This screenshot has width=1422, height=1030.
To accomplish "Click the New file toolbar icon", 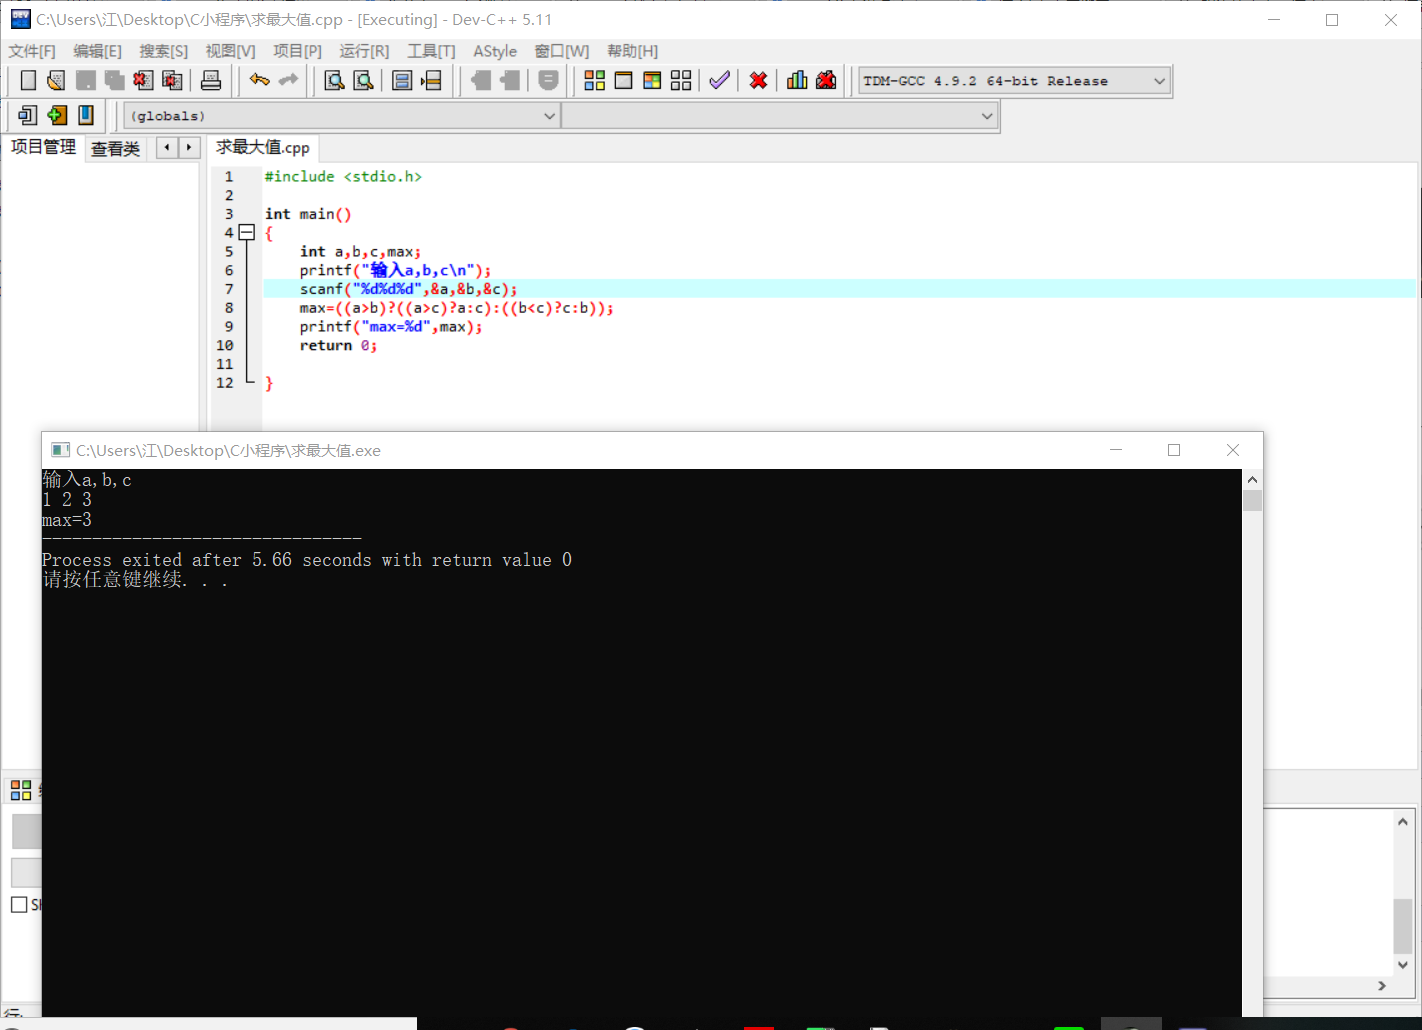I will pos(28,81).
